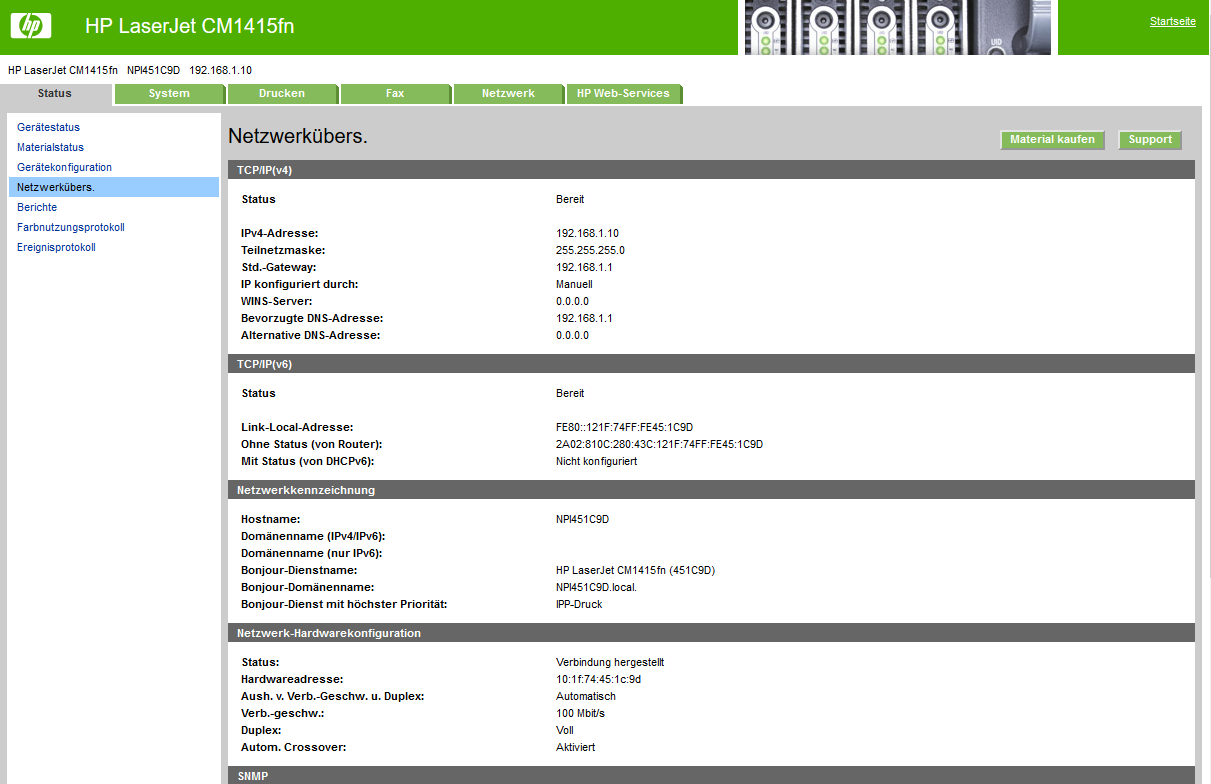Image resolution: width=1211 pixels, height=784 pixels.
Task: Click the Support button
Action: [1150, 140]
